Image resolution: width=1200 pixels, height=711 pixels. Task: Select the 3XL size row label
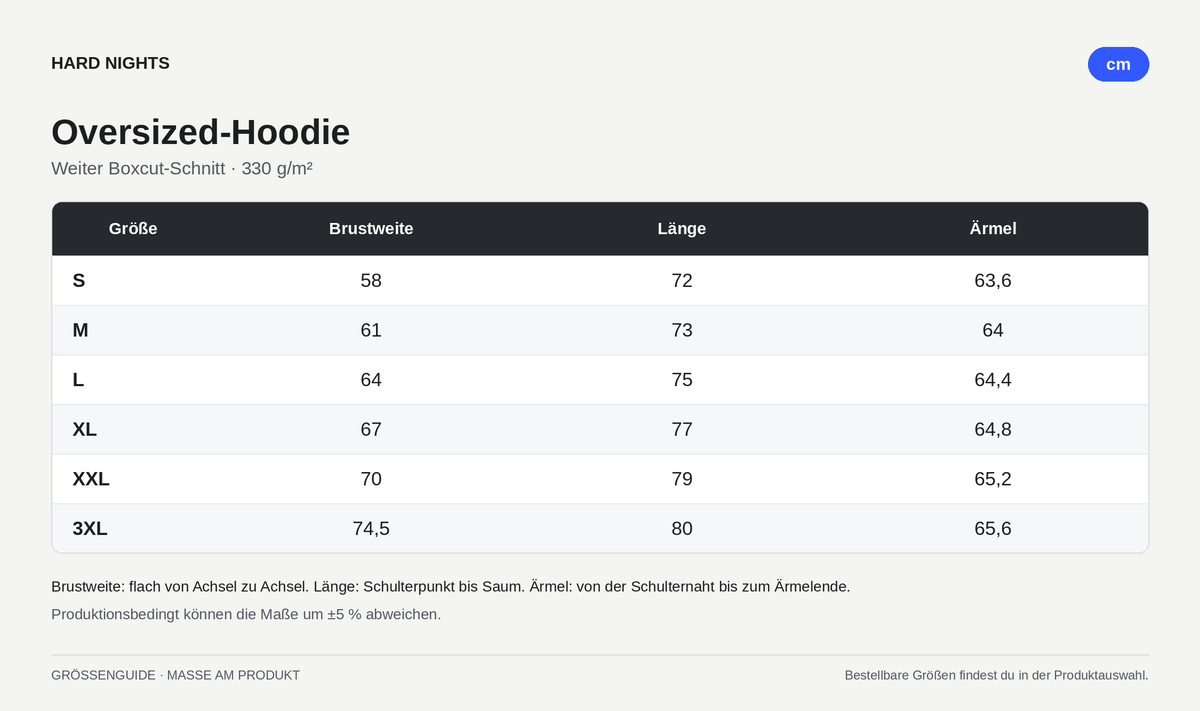click(x=90, y=529)
